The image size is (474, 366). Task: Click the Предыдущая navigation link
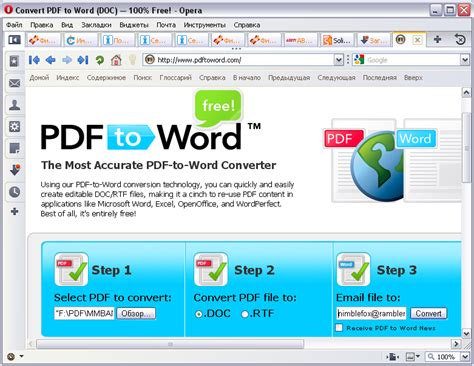[x=289, y=78]
